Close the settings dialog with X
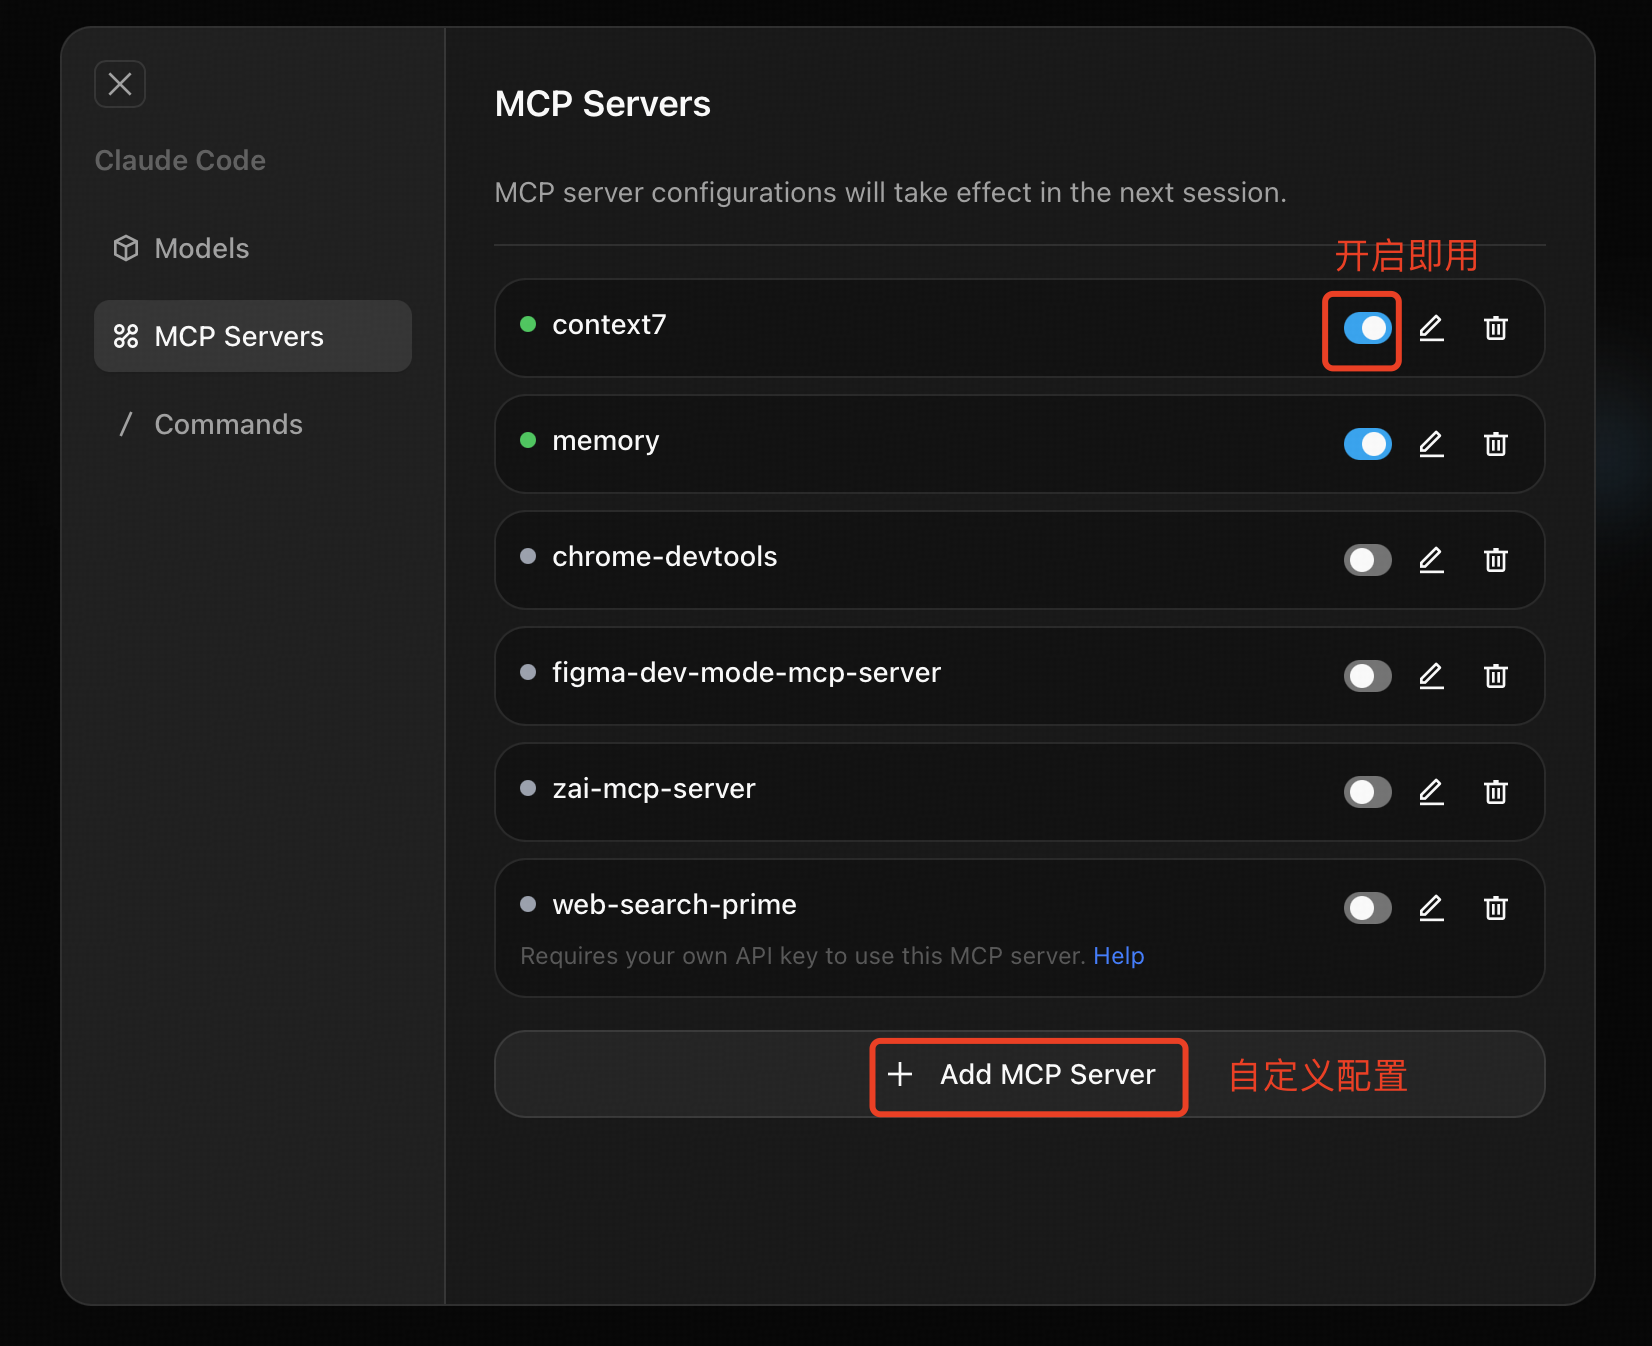Screen dimensions: 1652x1346 point(120,84)
